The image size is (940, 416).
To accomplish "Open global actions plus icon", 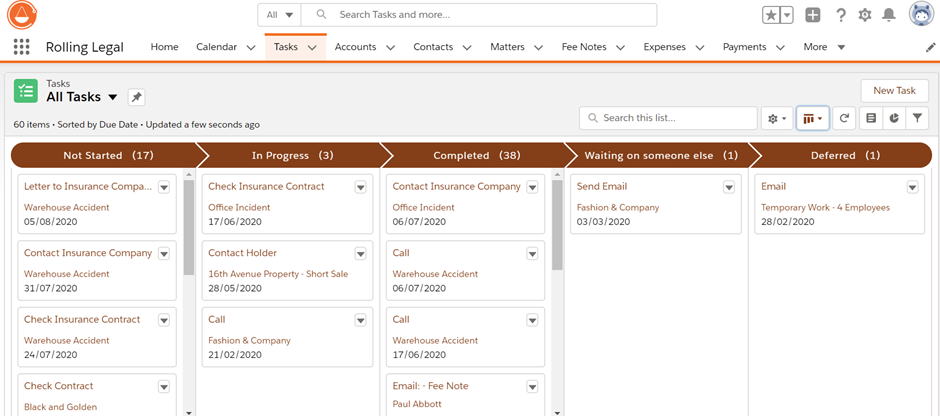I will point(813,15).
